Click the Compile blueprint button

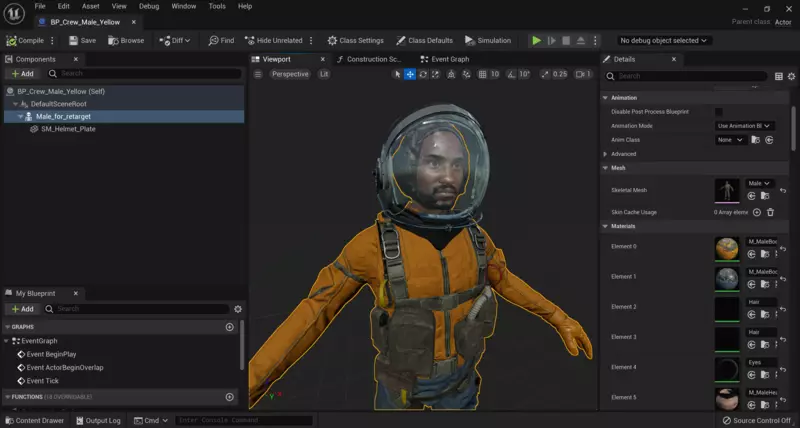tap(26, 40)
